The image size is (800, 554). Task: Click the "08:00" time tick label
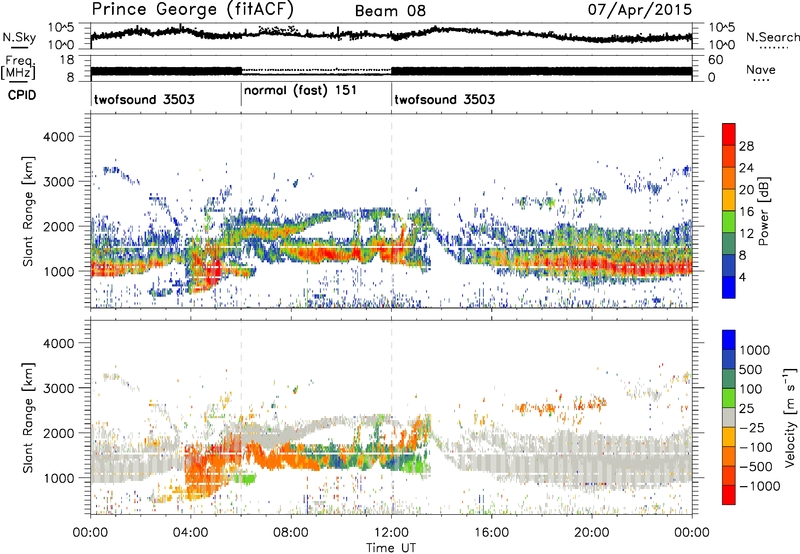290,533
